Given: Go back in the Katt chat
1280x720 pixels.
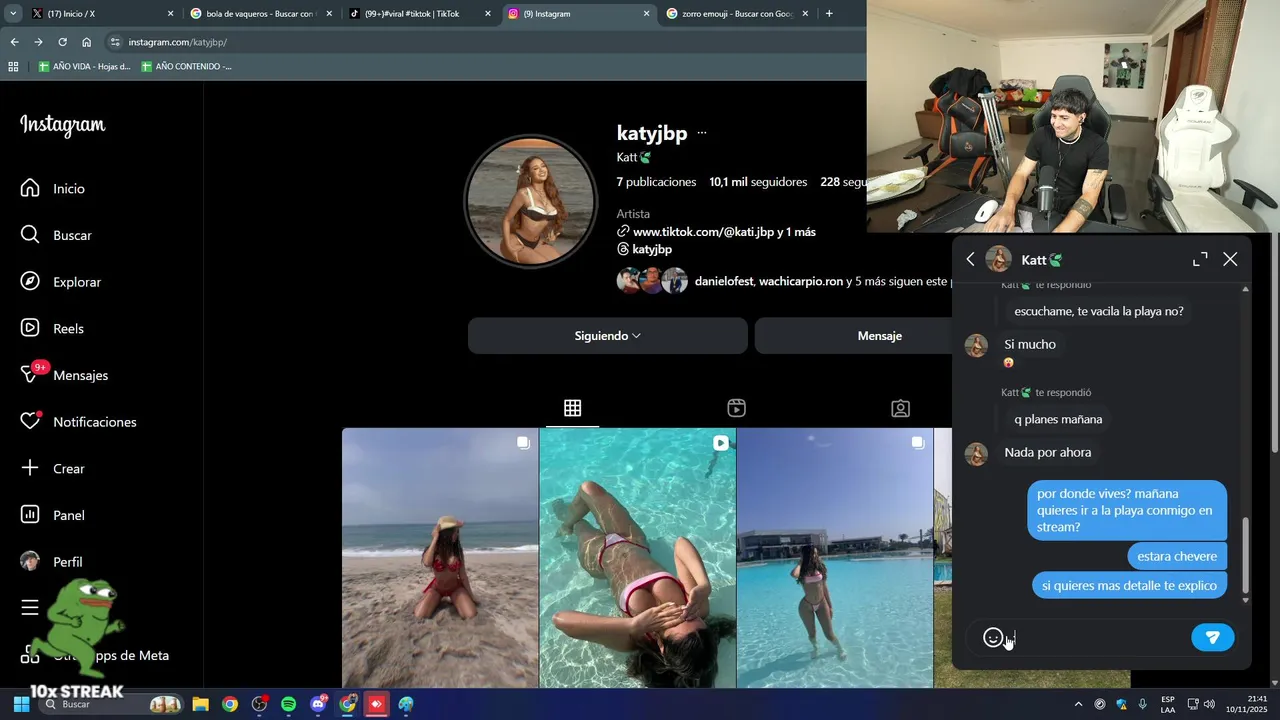Looking at the screenshot, I should 970,259.
